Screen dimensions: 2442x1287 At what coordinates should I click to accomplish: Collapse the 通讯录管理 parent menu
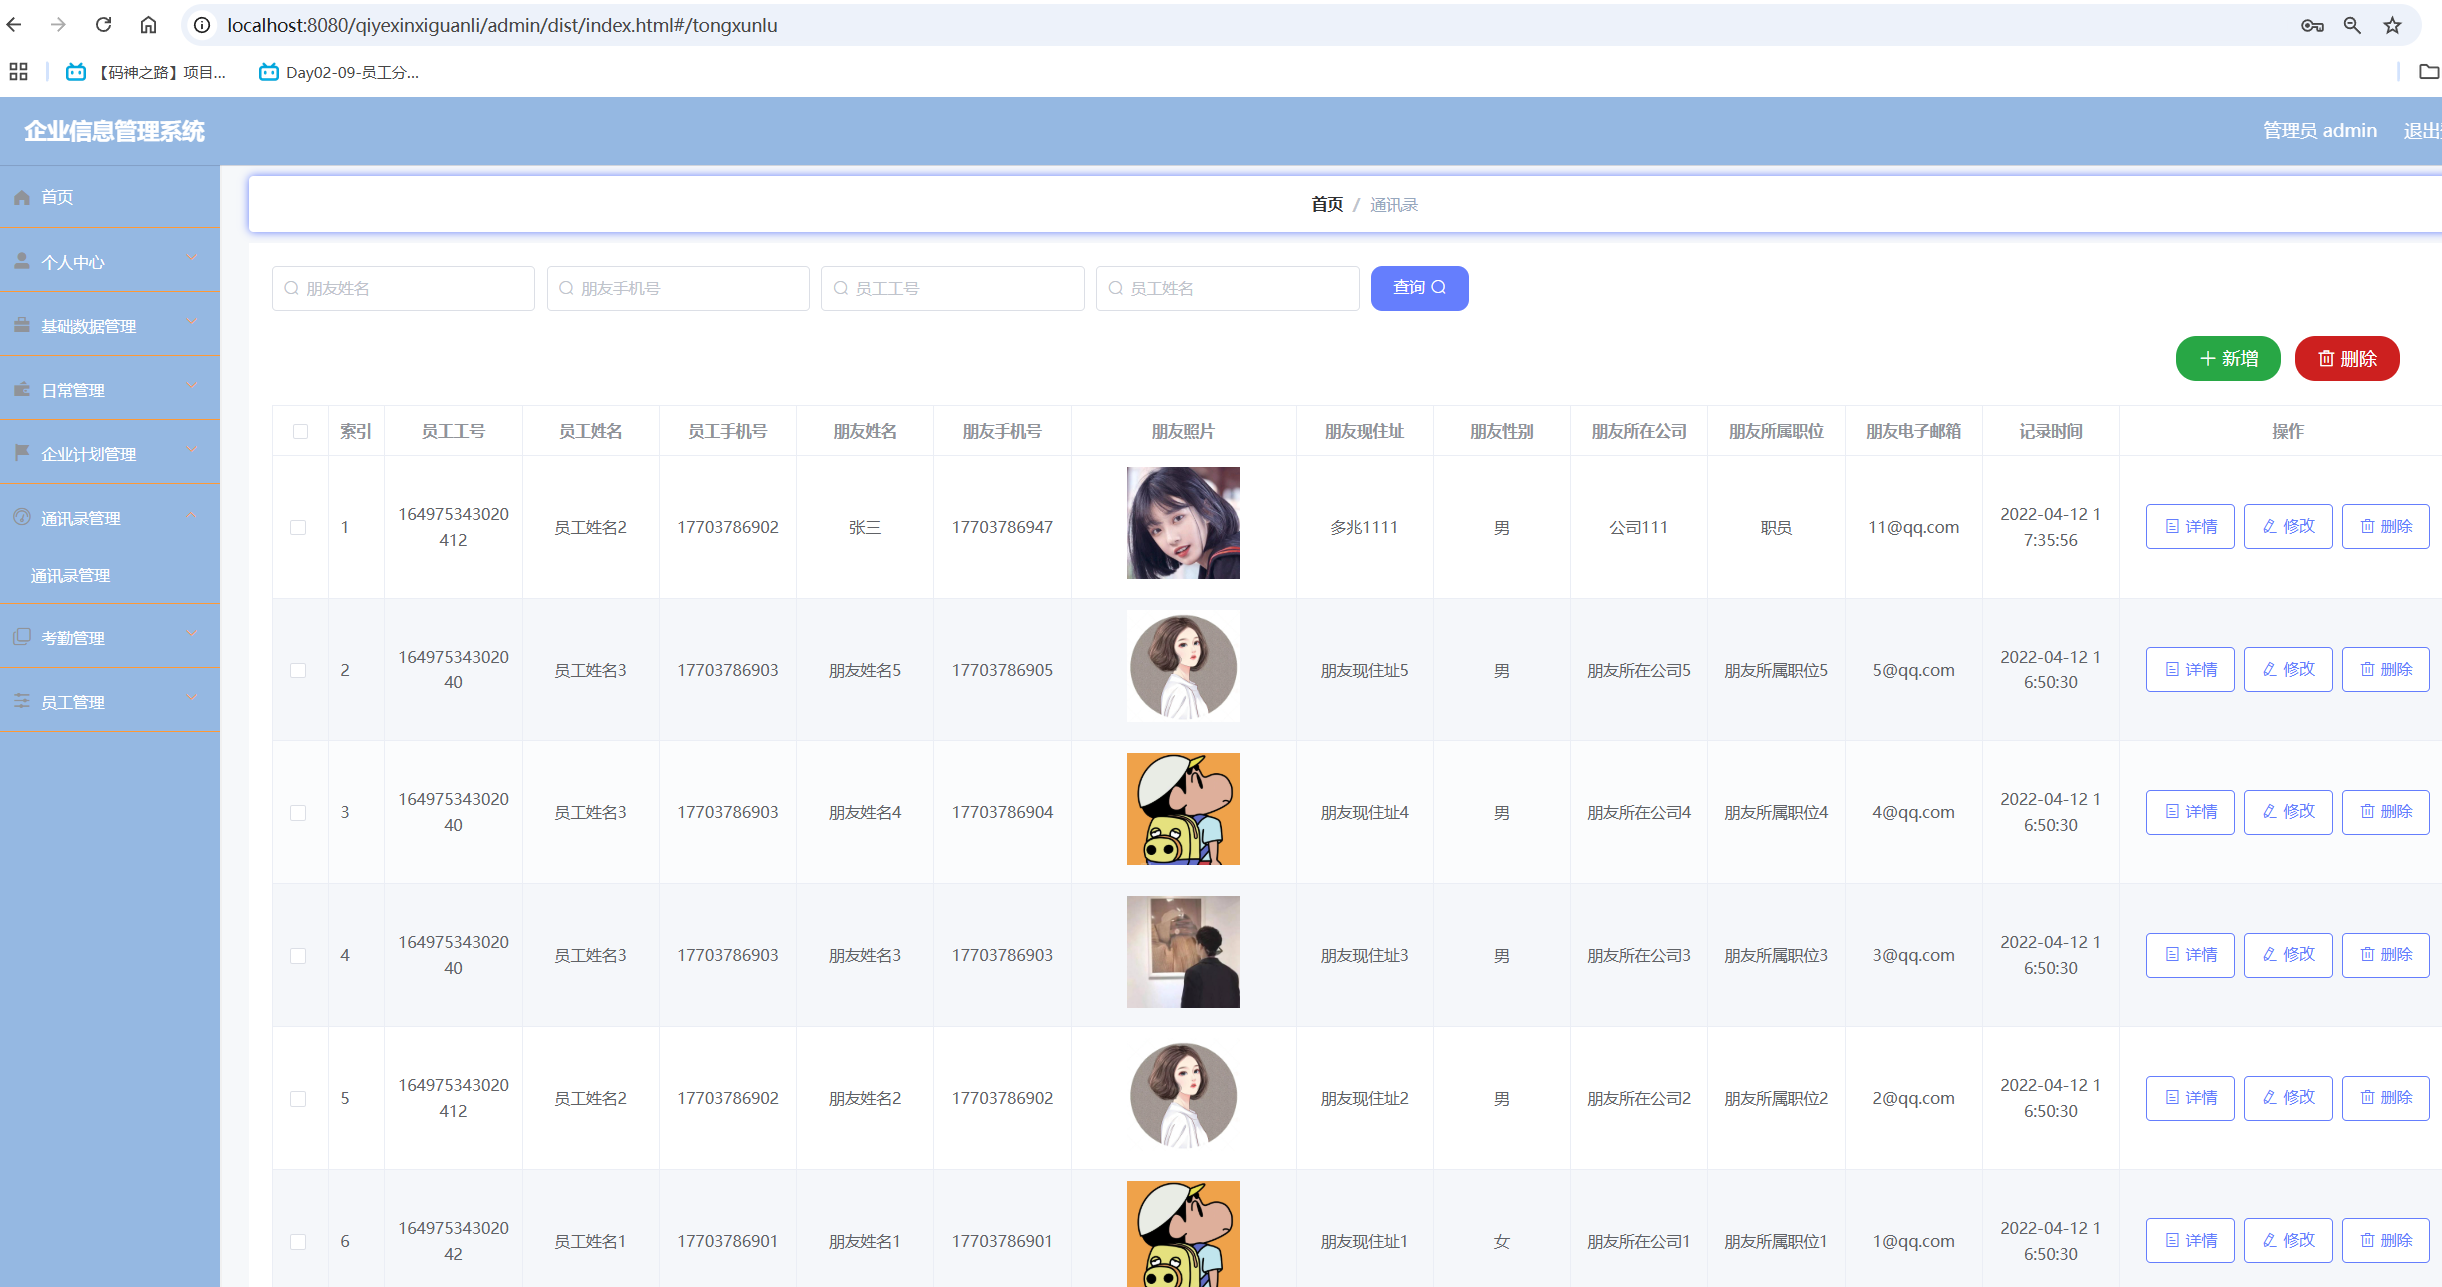[x=110, y=518]
